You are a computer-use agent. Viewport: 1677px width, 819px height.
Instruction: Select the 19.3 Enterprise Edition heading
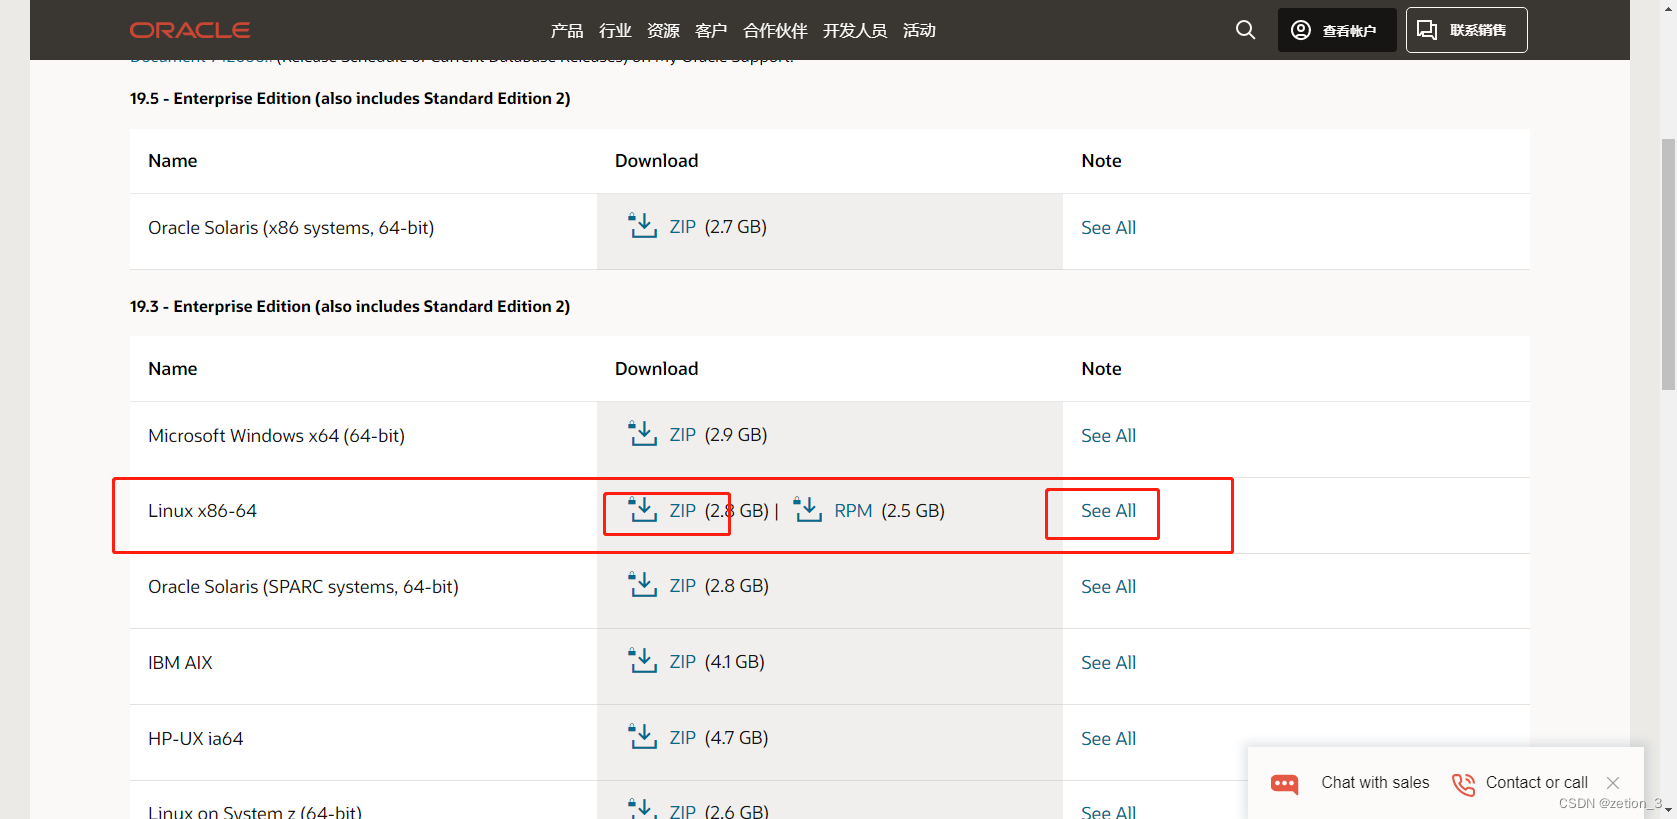click(x=350, y=306)
